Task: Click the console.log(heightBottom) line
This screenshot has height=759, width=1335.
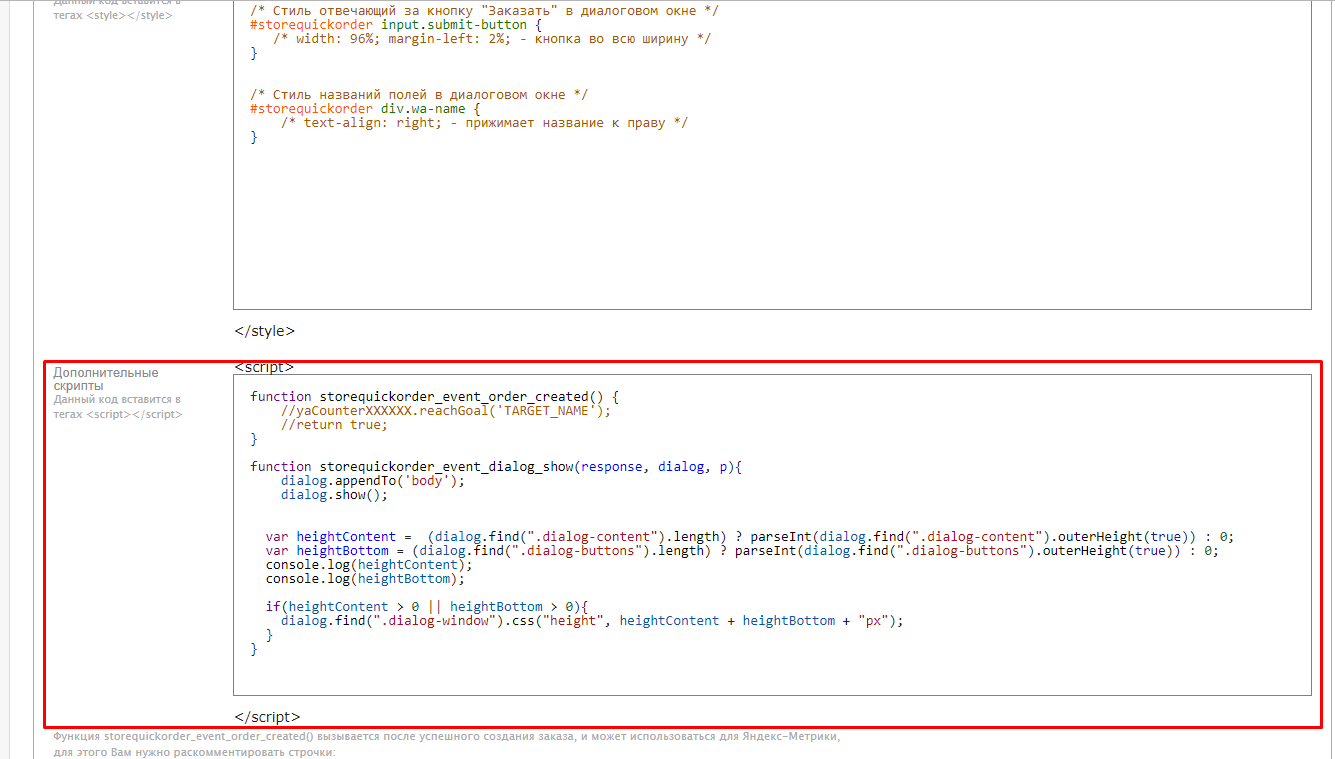Action: pos(365,579)
